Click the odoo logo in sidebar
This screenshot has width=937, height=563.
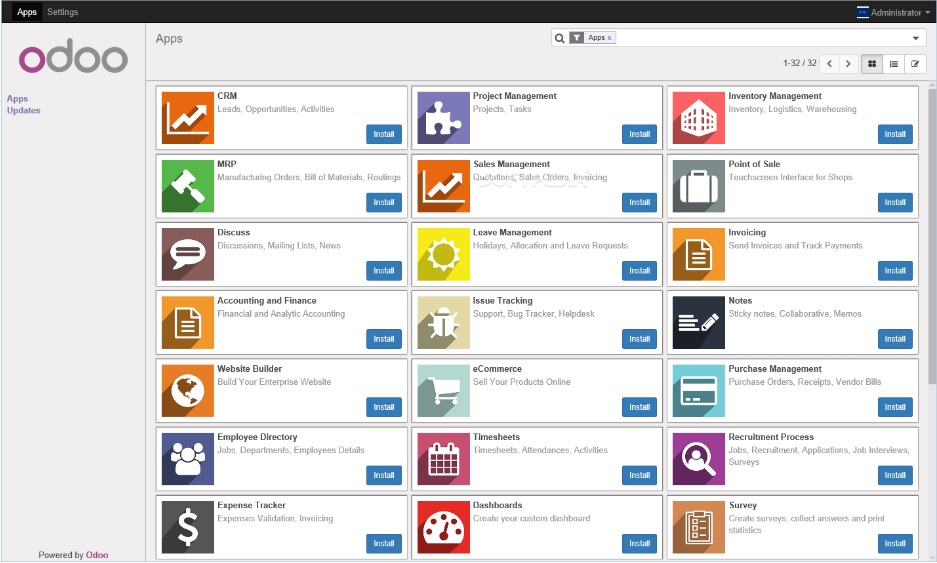click(x=74, y=56)
